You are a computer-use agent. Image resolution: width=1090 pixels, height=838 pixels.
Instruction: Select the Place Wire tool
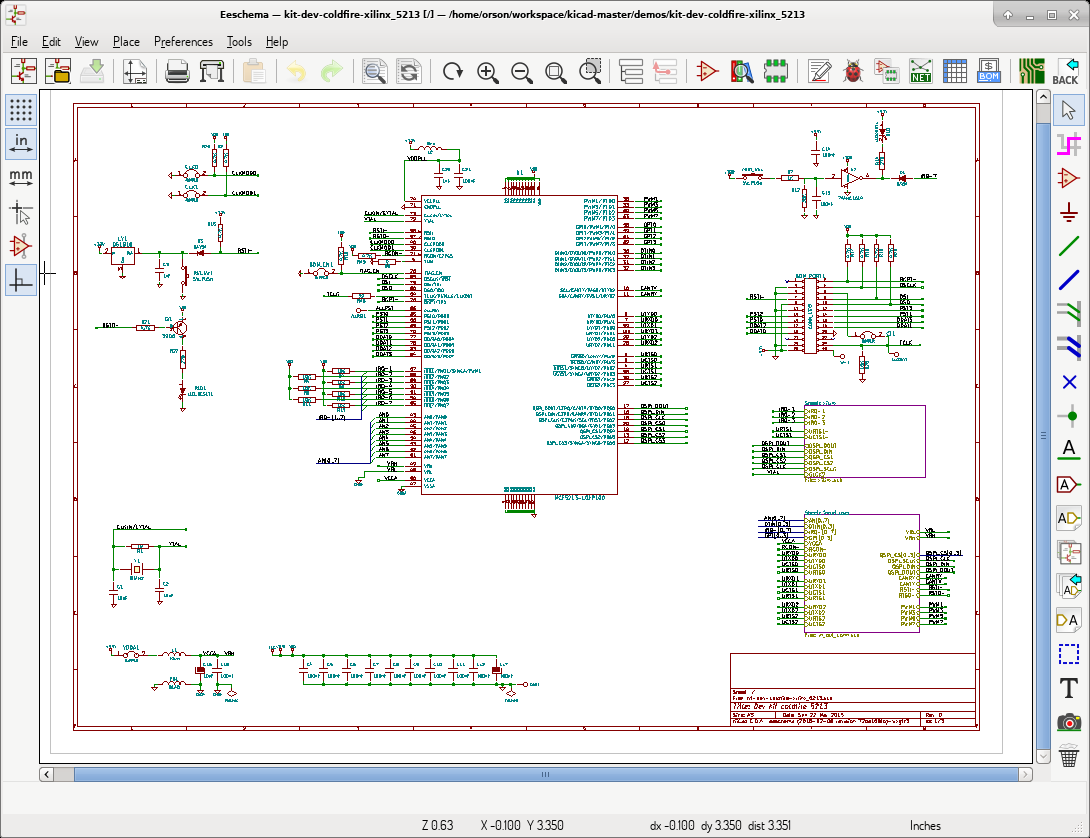coord(1069,246)
